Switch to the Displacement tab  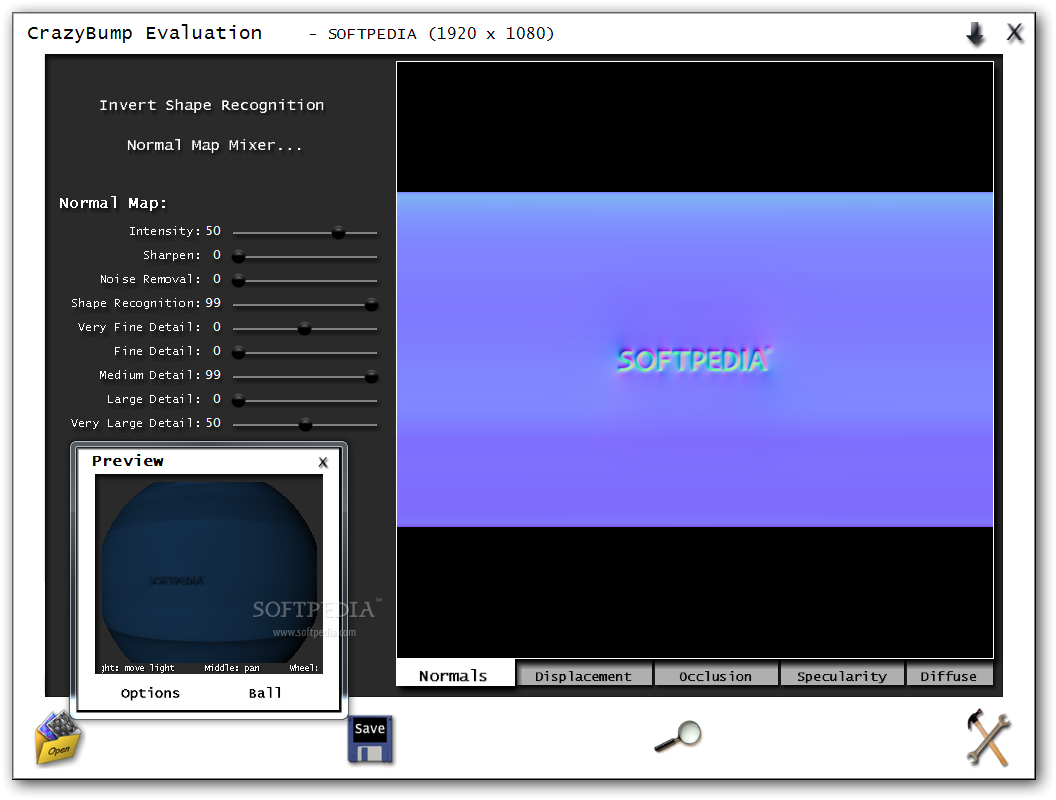(584, 676)
